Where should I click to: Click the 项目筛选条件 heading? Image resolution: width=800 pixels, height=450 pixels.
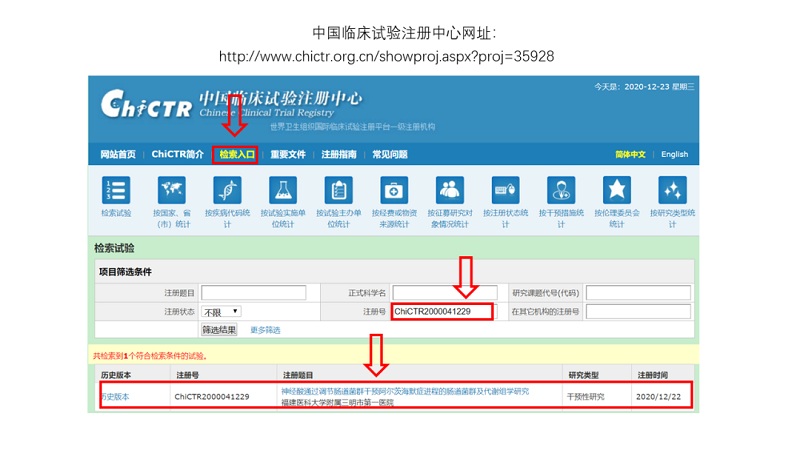tap(125, 272)
